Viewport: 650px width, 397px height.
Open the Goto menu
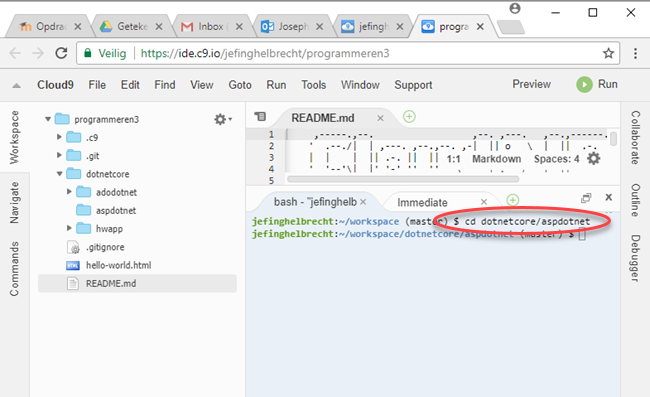(x=240, y=85)
